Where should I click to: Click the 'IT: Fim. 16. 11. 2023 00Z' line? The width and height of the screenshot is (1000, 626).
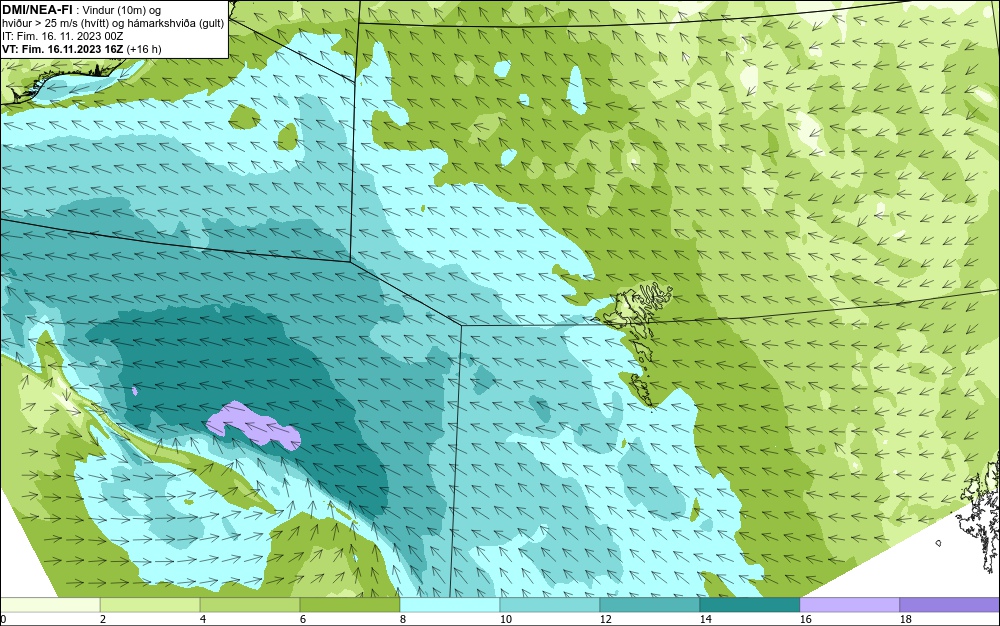62,36
